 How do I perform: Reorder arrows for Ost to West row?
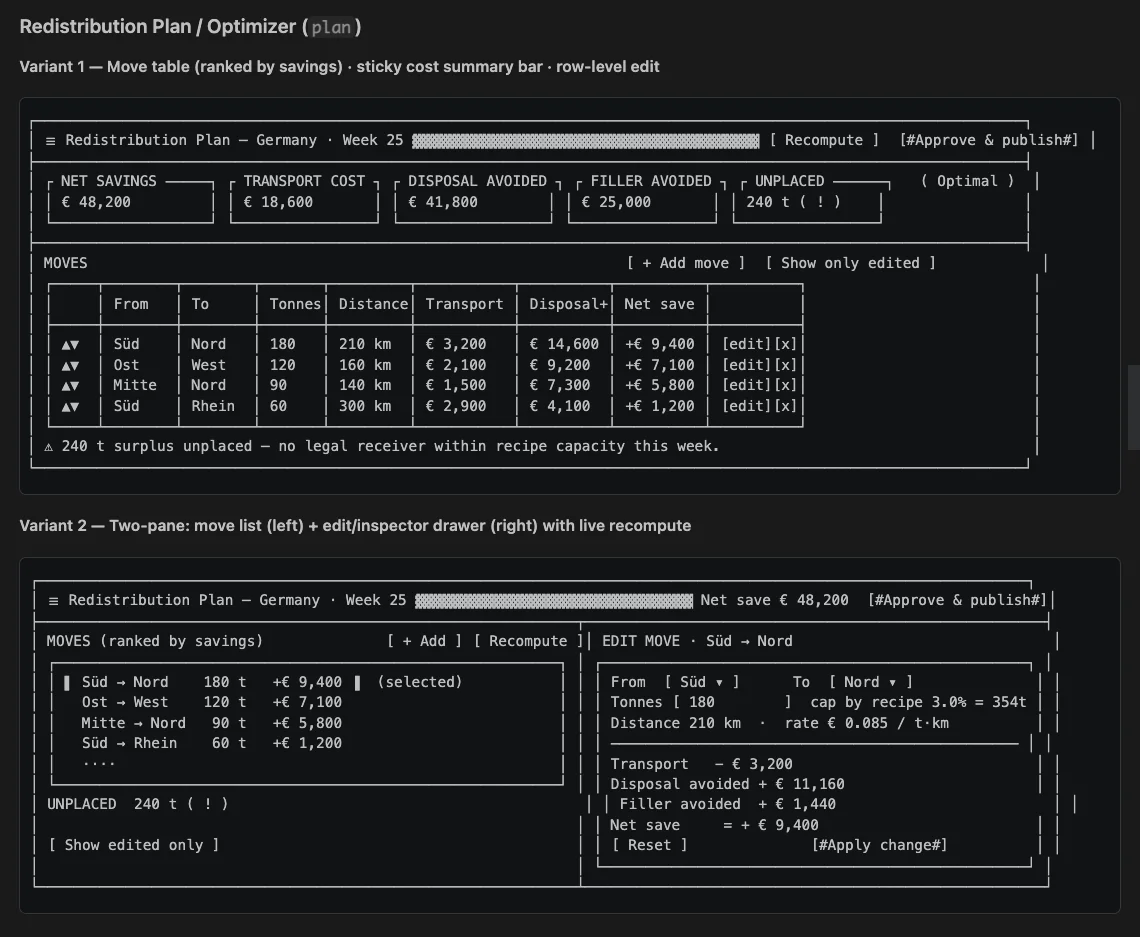point(70,365)
